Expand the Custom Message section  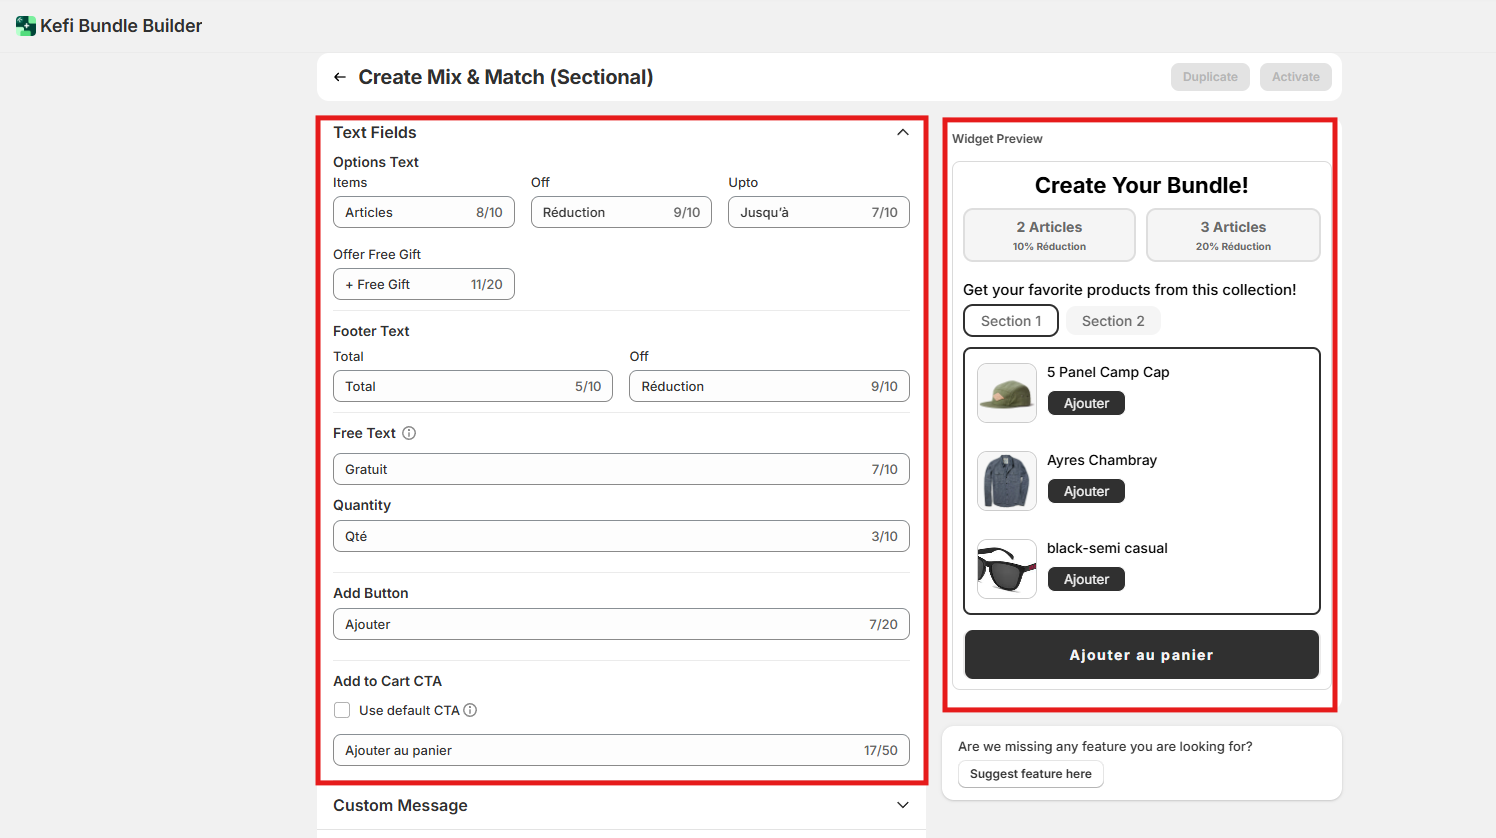(903, 805)
